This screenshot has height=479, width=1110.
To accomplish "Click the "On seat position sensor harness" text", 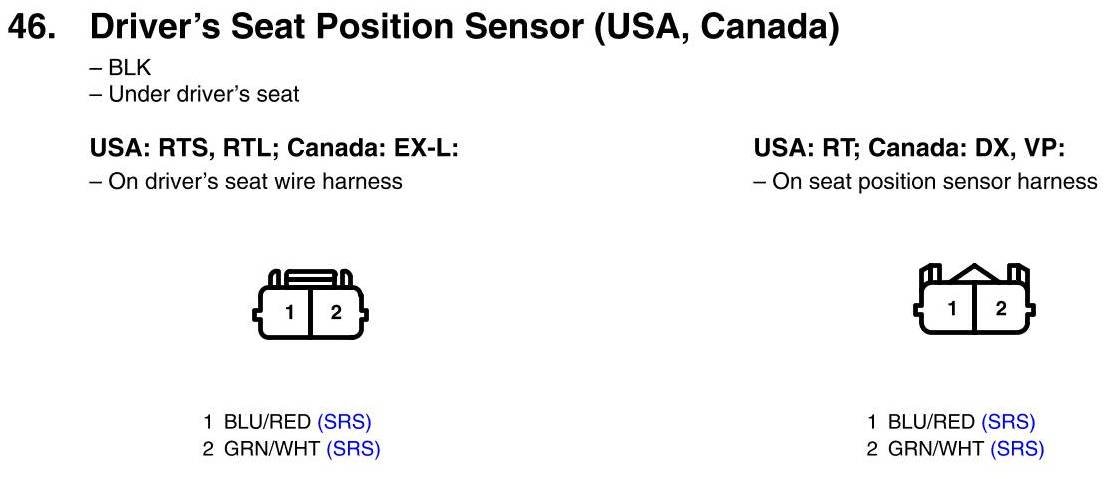I will (925, 181).
